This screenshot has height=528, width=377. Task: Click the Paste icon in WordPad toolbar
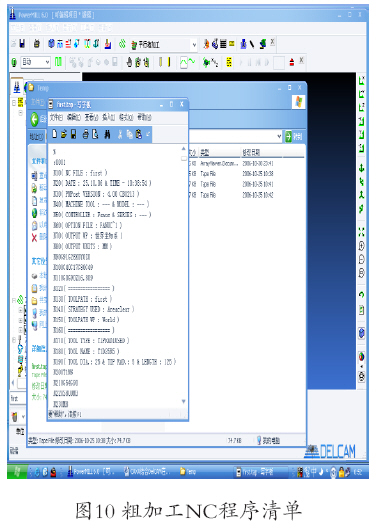click(x=138, y=134)
